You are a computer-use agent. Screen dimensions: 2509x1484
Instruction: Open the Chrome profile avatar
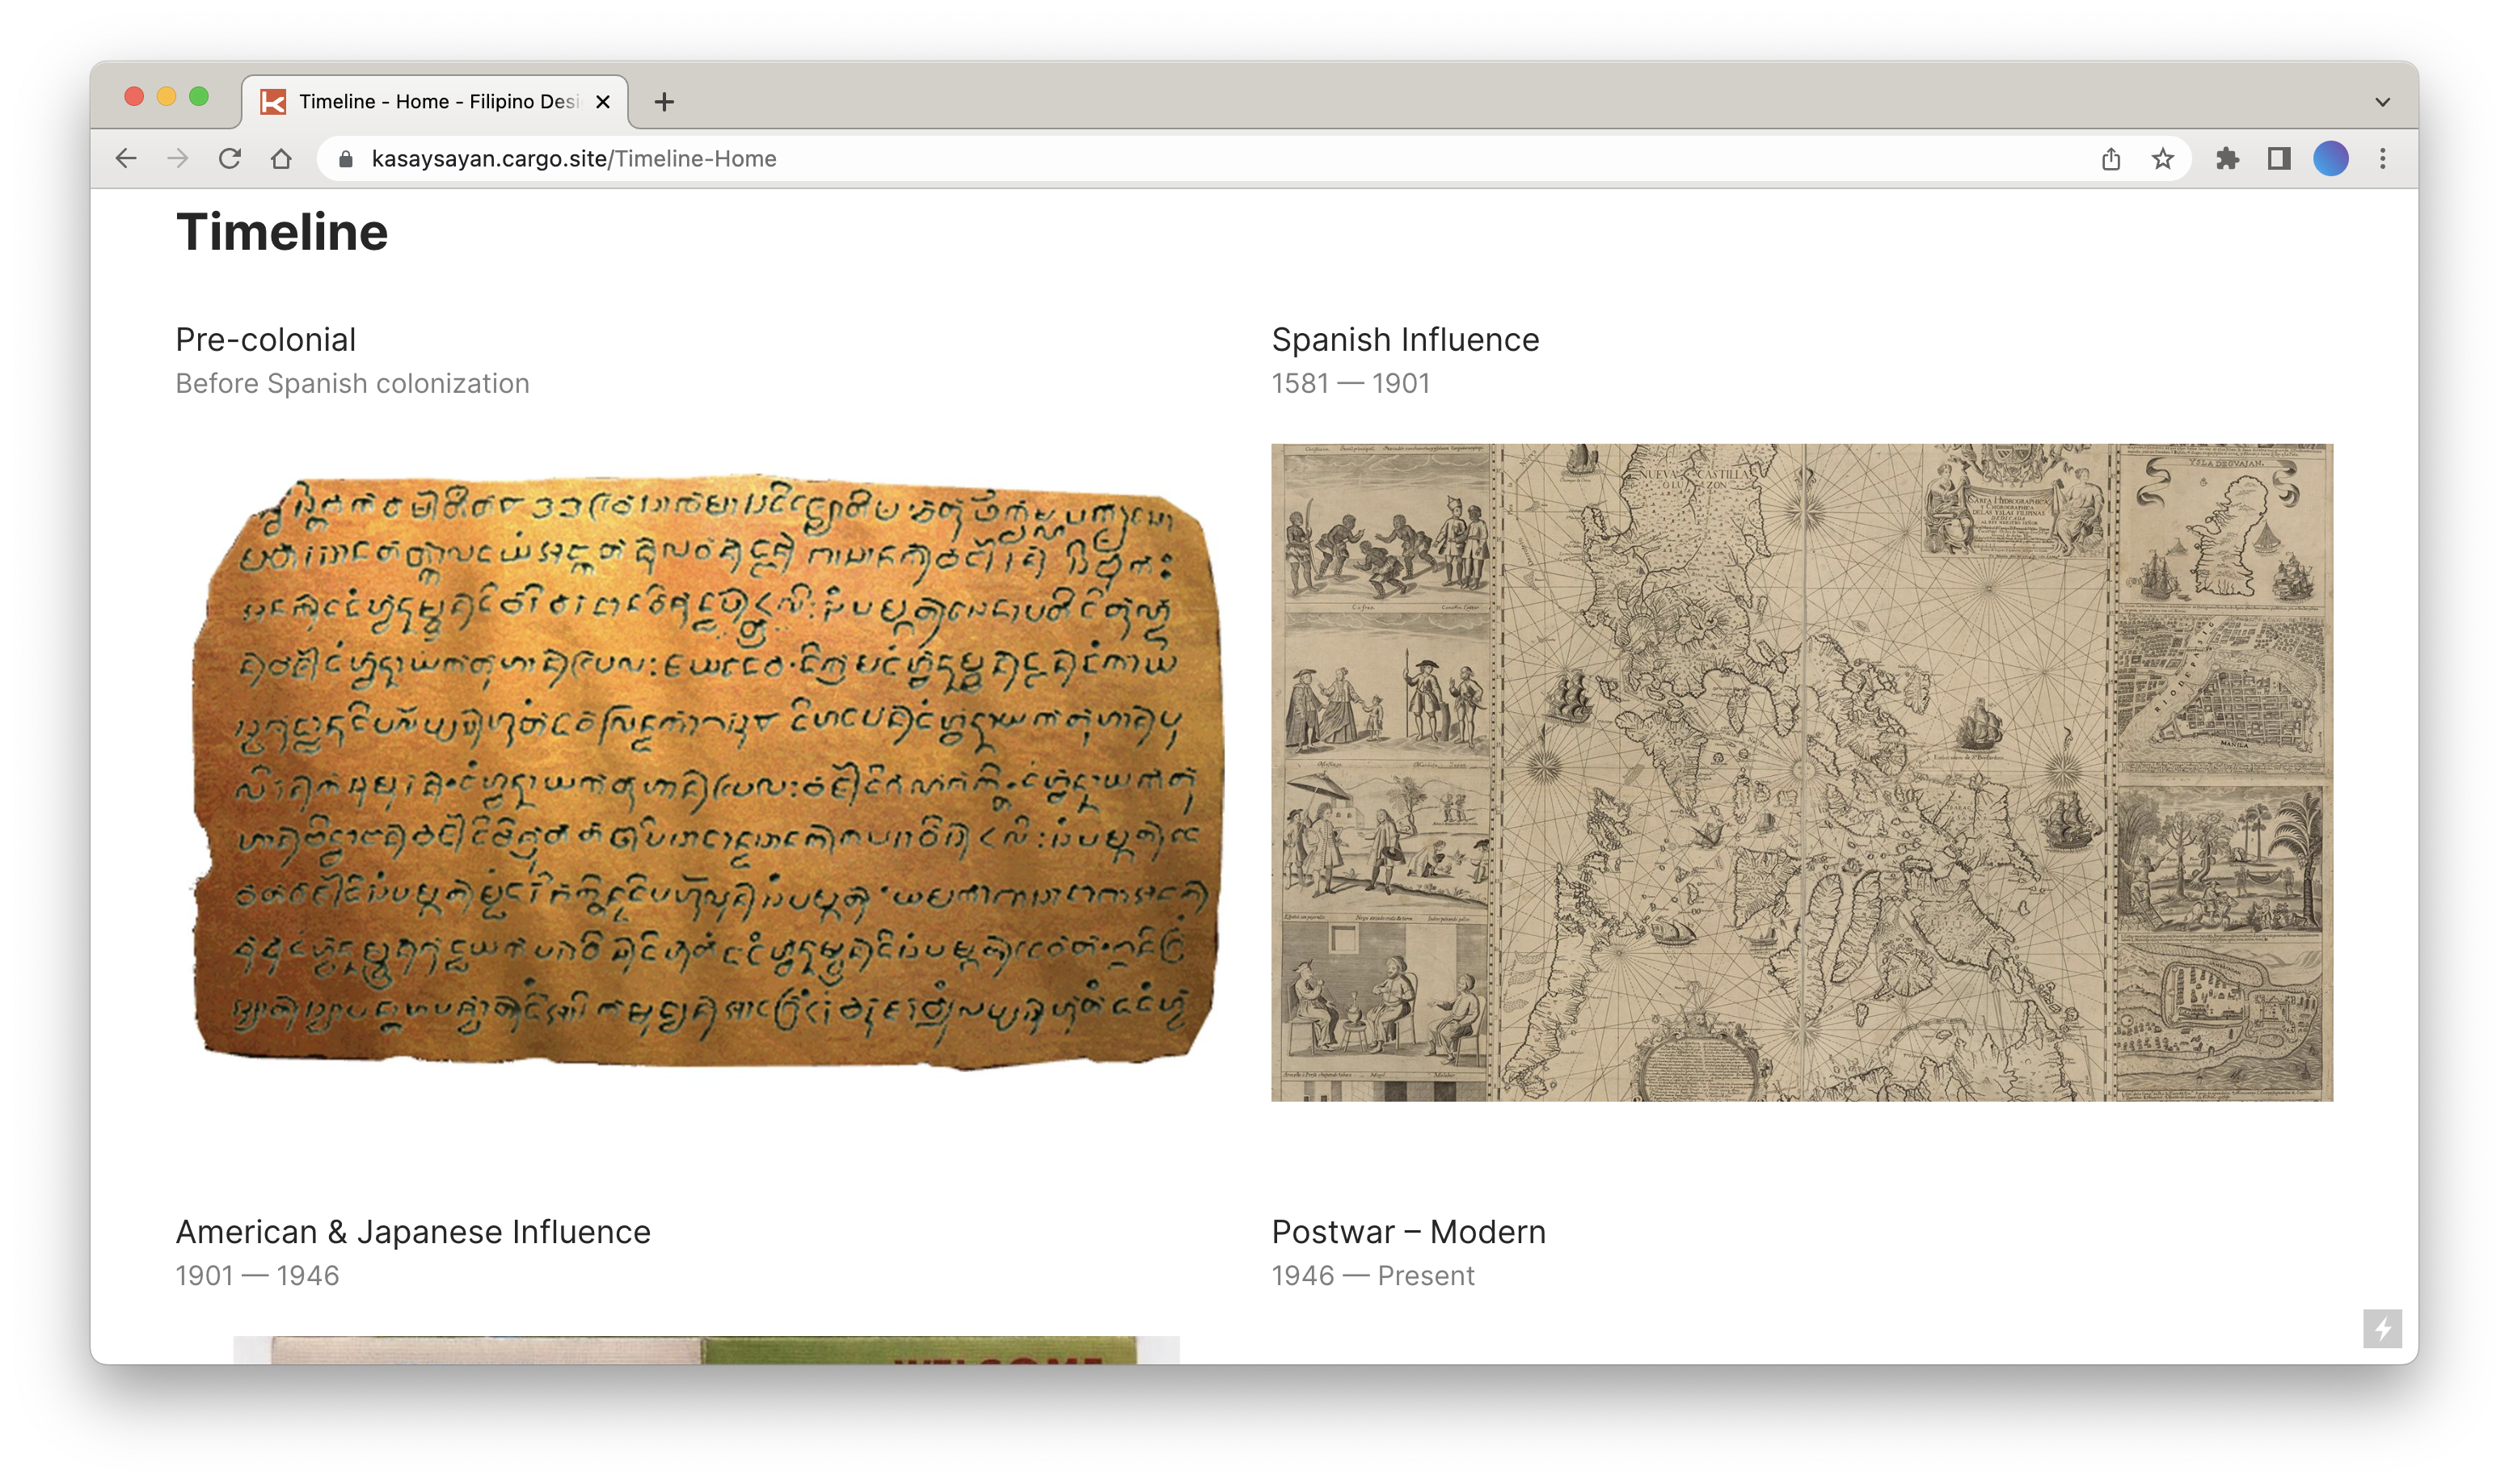[2331, 158]
